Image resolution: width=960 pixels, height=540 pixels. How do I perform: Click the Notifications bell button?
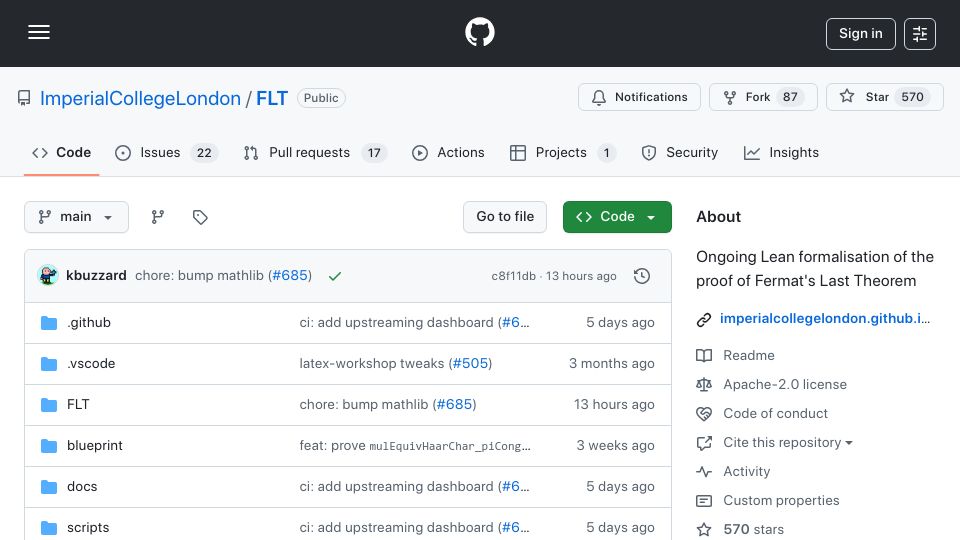point(639,97)
